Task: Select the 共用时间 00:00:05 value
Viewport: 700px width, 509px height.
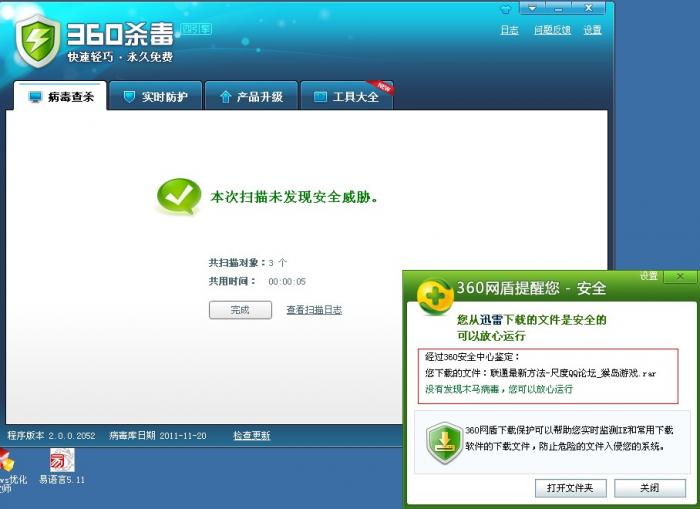Action: coord(287,281)
